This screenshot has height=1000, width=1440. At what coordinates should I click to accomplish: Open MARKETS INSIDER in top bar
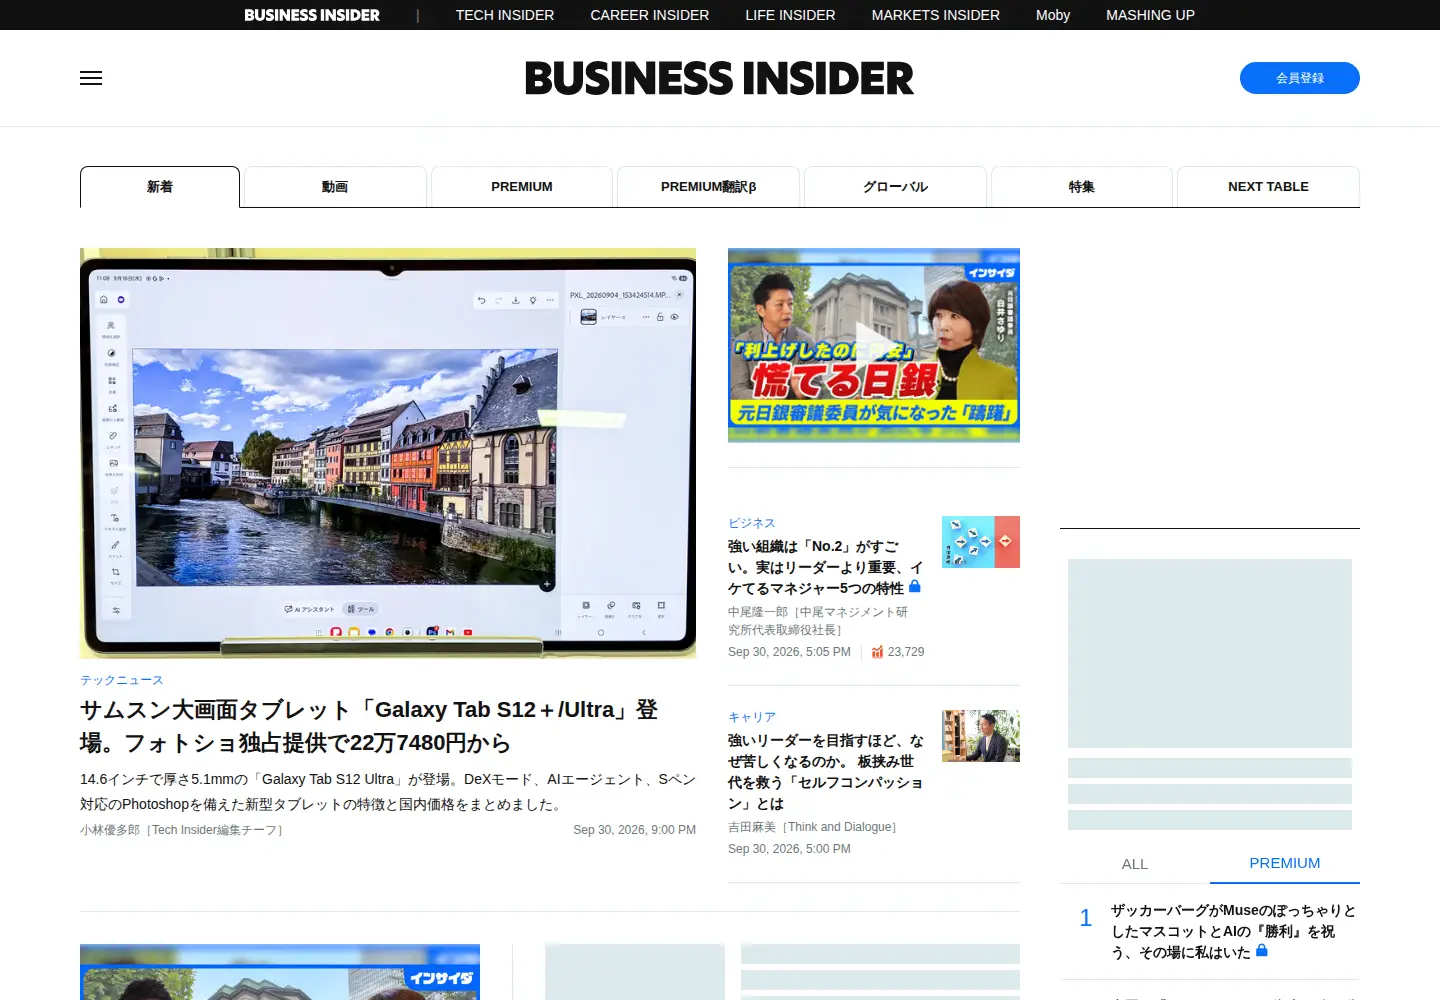936,15
